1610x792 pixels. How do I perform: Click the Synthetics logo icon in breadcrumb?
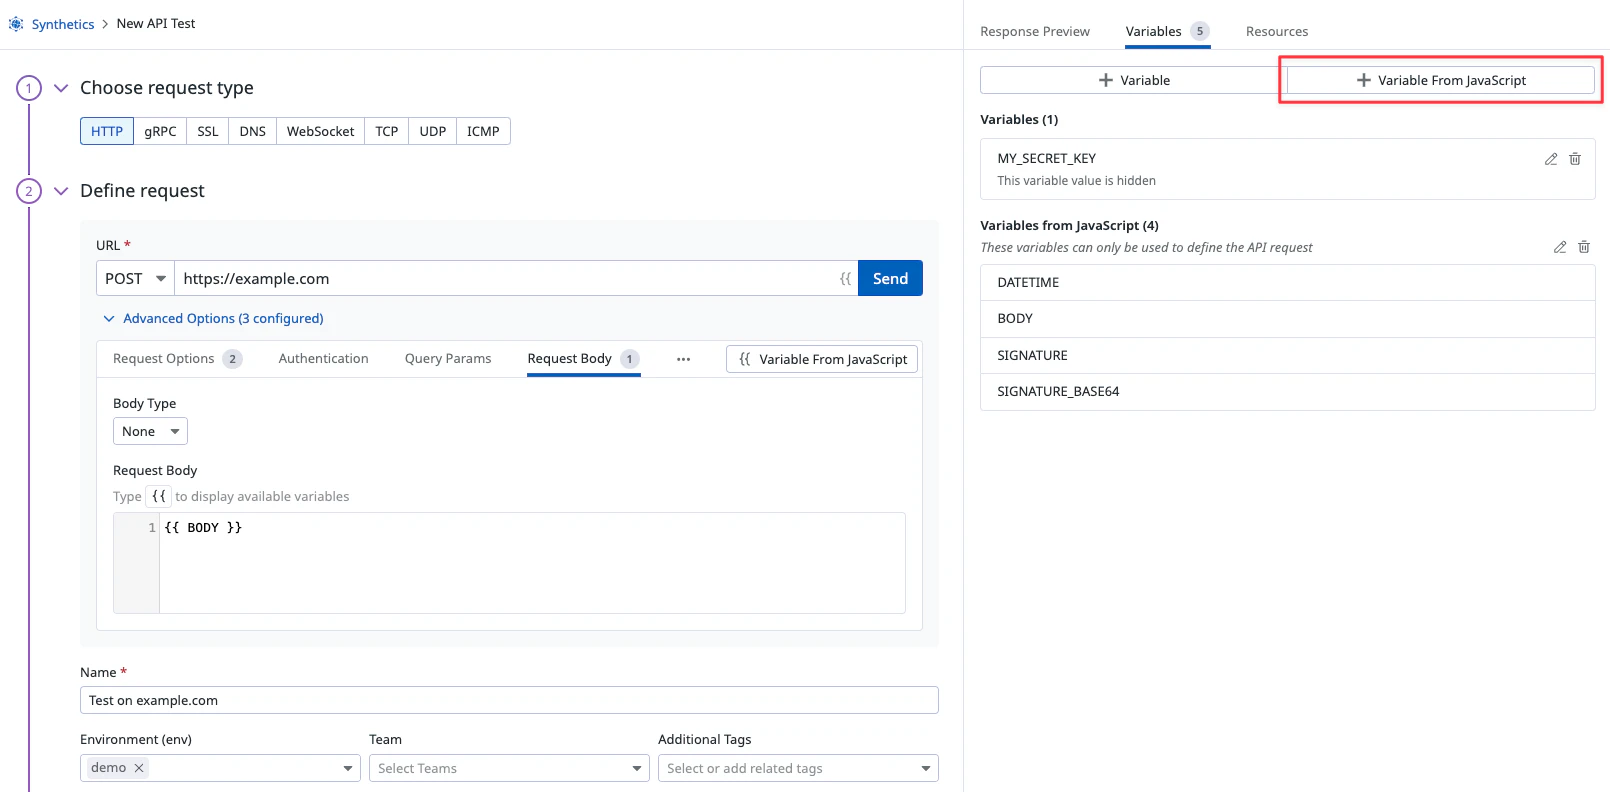coord(16,24)
